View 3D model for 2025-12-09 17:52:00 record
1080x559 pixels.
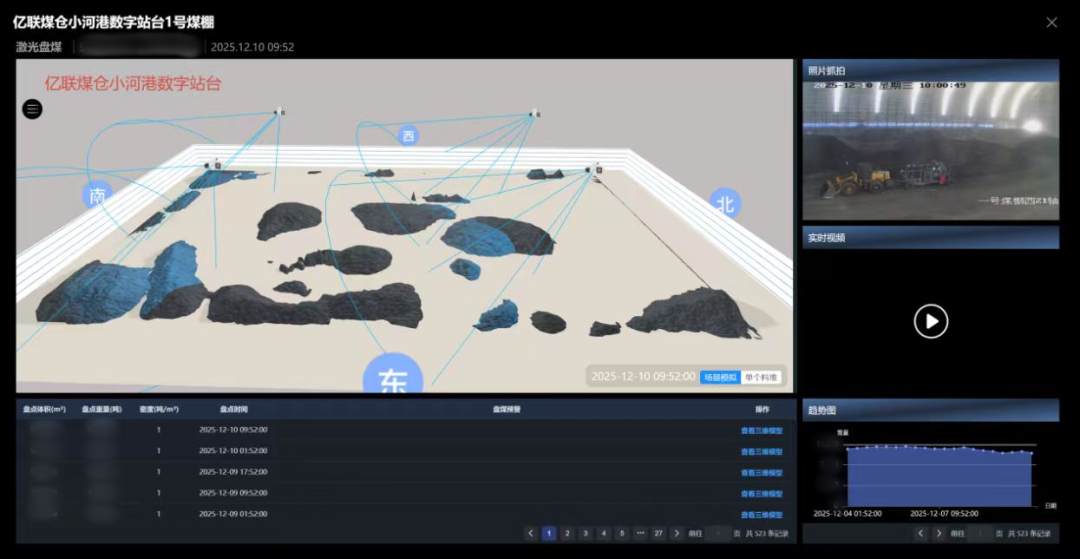tap(761, 472)
